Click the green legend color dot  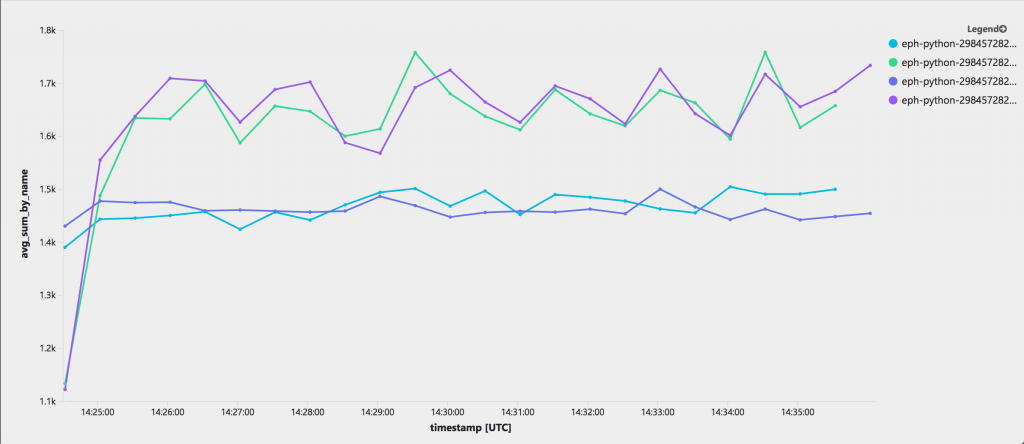pos(893,62)
